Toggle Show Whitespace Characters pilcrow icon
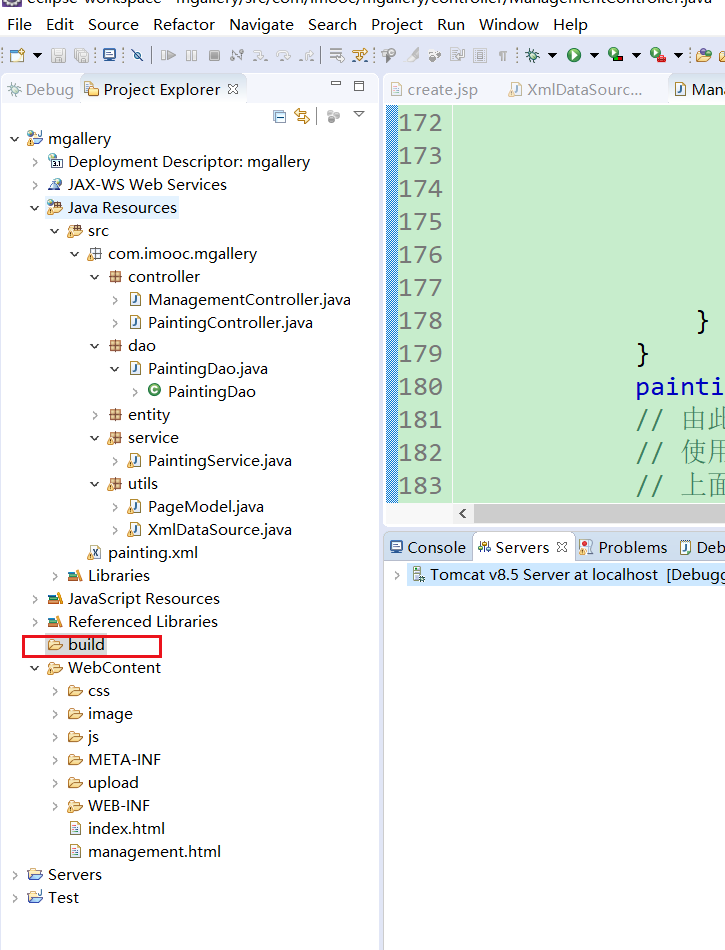The width and height of the screenshot is (725, 950). tap(503, 56)
